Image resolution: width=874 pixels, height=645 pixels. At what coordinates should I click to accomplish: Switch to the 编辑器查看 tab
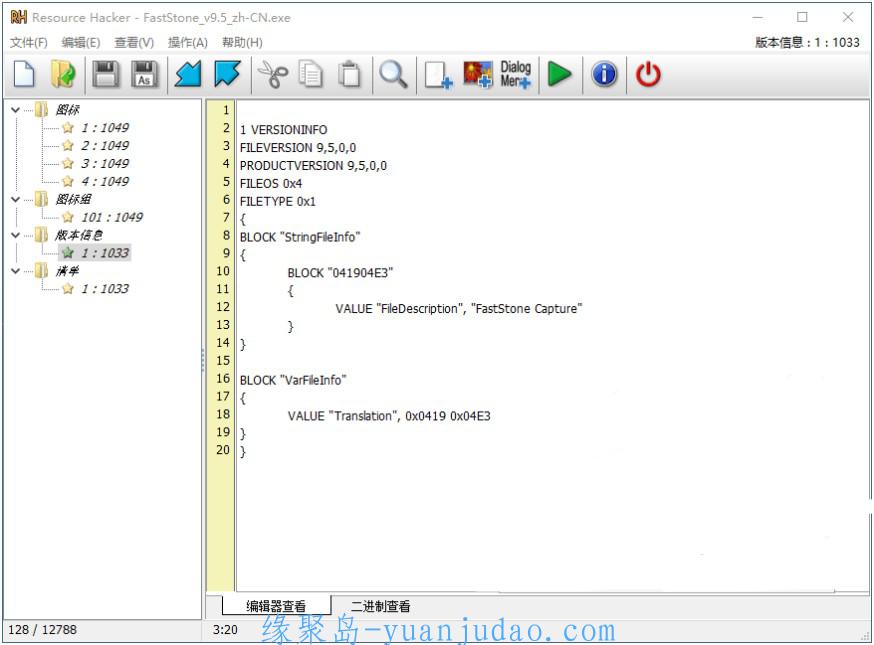[276, 606]
